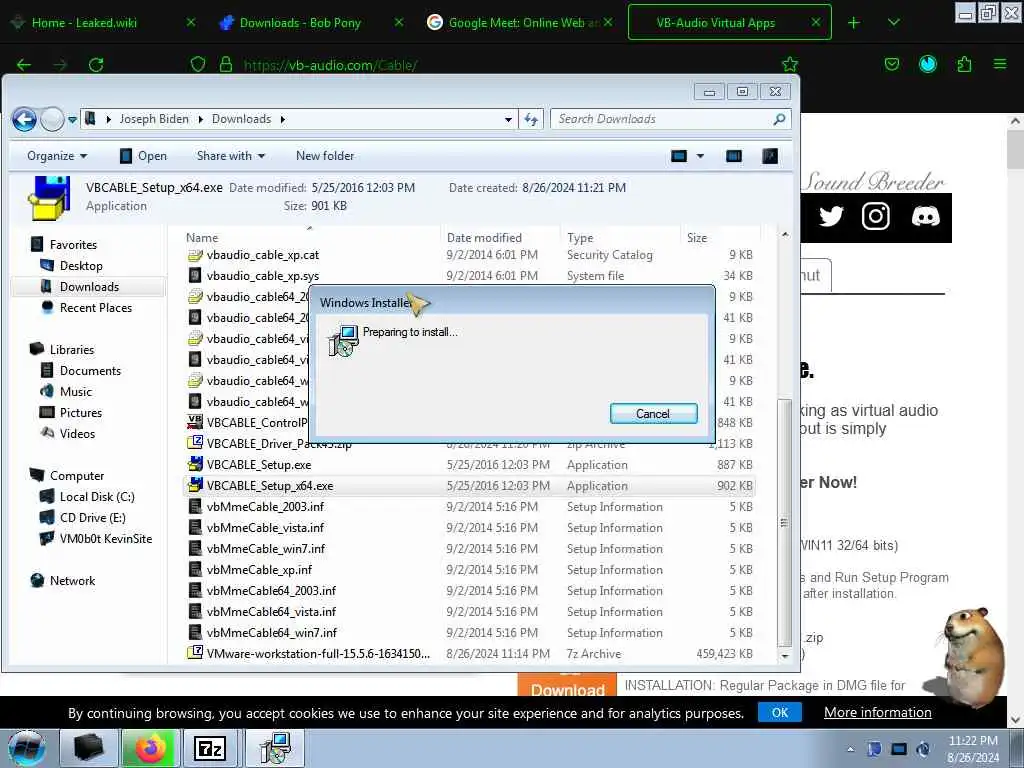Select VB-Audio Virtual Apps tab
This screenshot has width=1024, height=768.
click(716, 23)
